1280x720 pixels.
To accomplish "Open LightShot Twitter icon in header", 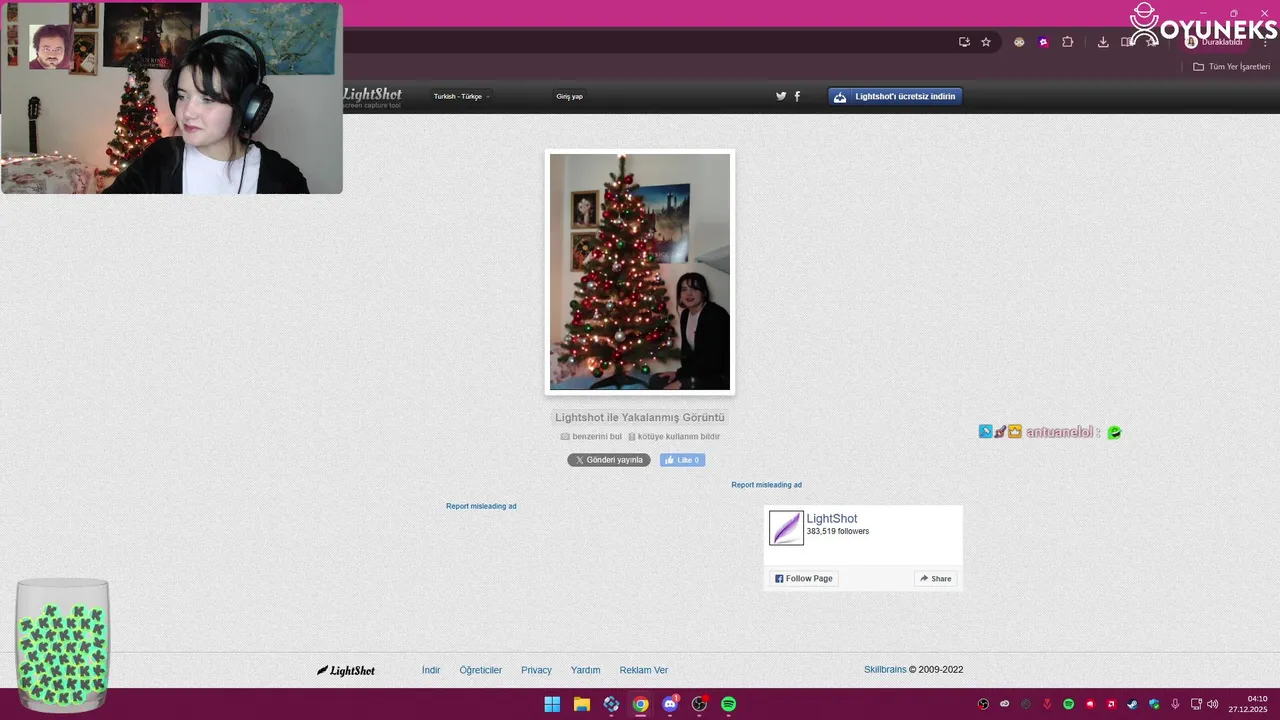I will (x=781, y=96).
